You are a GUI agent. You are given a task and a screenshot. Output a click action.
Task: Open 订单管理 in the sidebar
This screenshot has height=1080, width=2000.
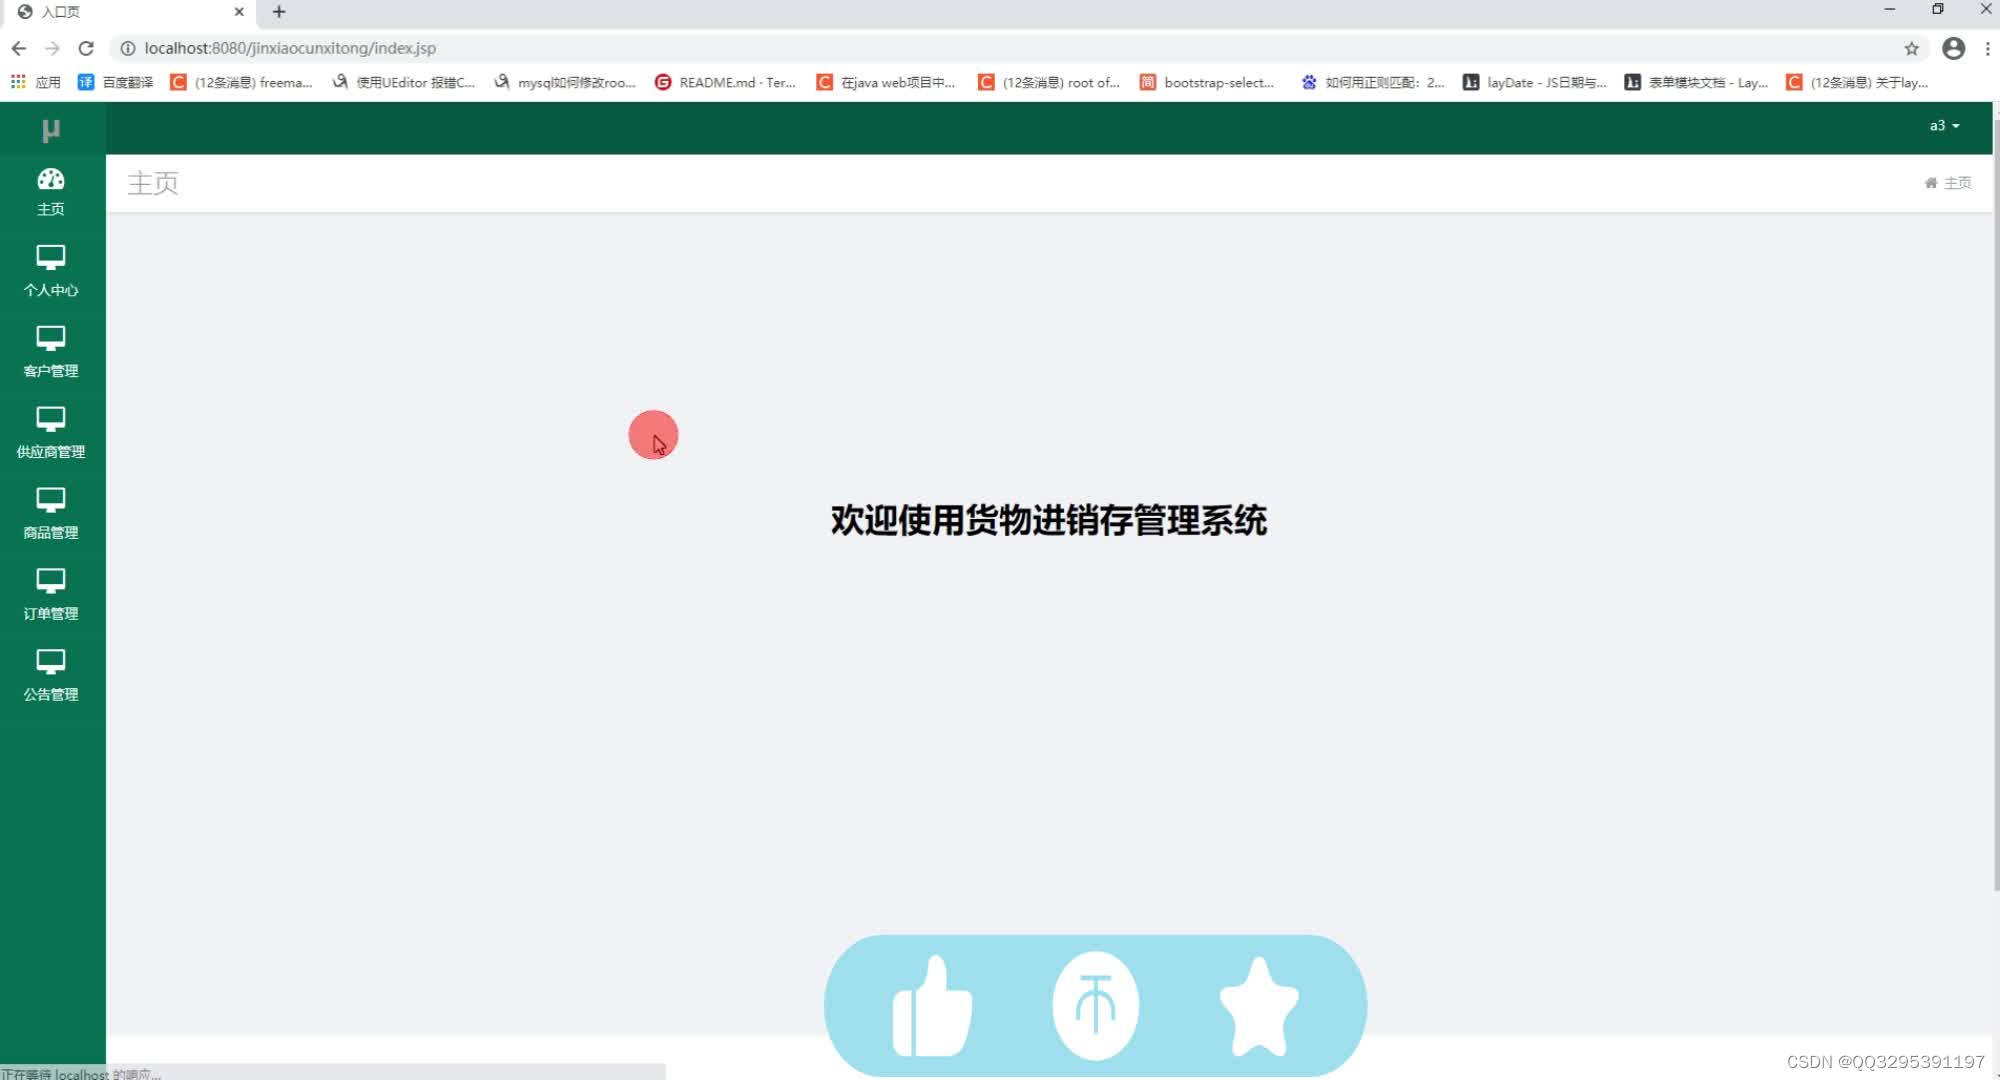coord(51,595)
